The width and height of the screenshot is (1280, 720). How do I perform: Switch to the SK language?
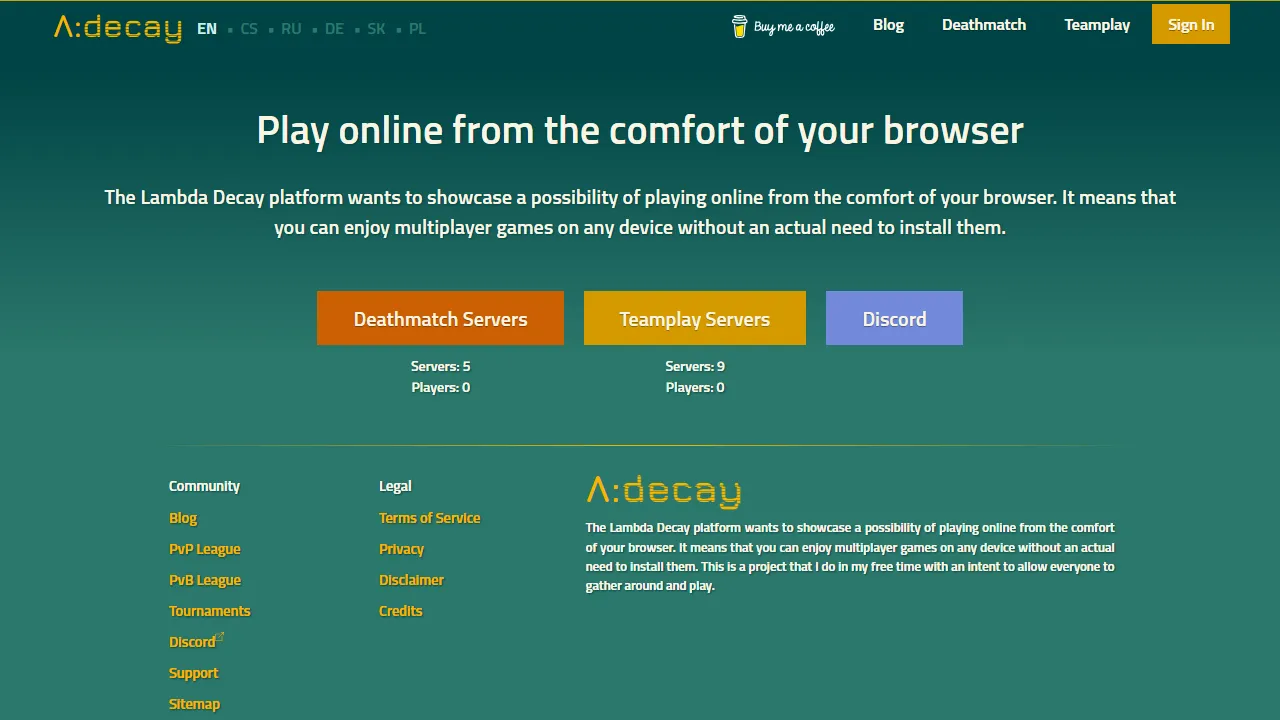[x=376, y=29]
